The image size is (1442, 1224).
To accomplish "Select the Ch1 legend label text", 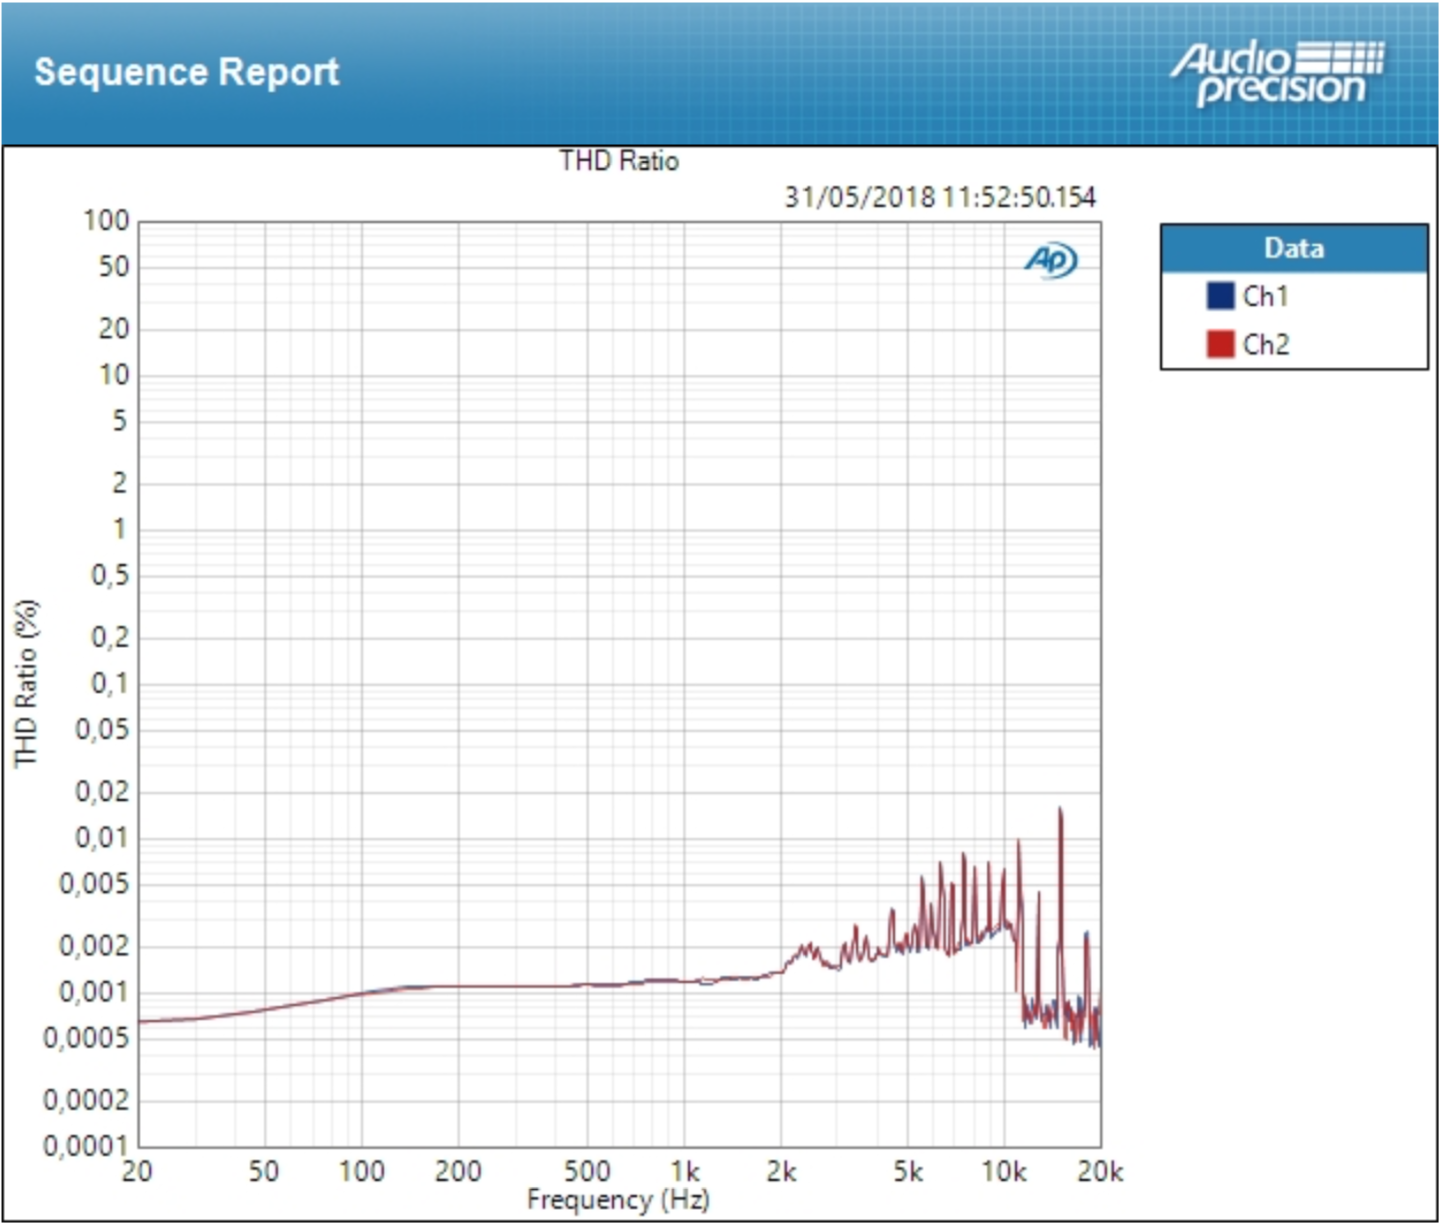I will tap(1265, 296).
